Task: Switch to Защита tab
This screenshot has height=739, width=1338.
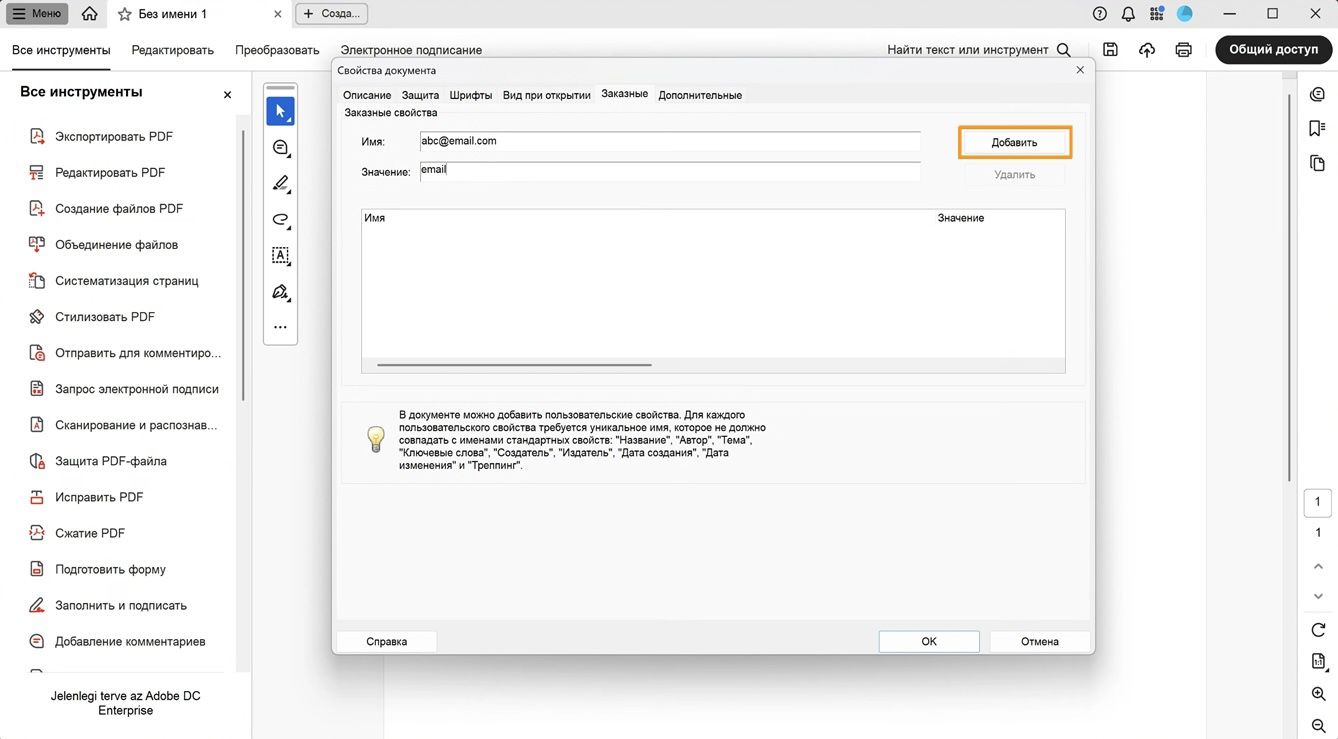Action: pos(420,95)
